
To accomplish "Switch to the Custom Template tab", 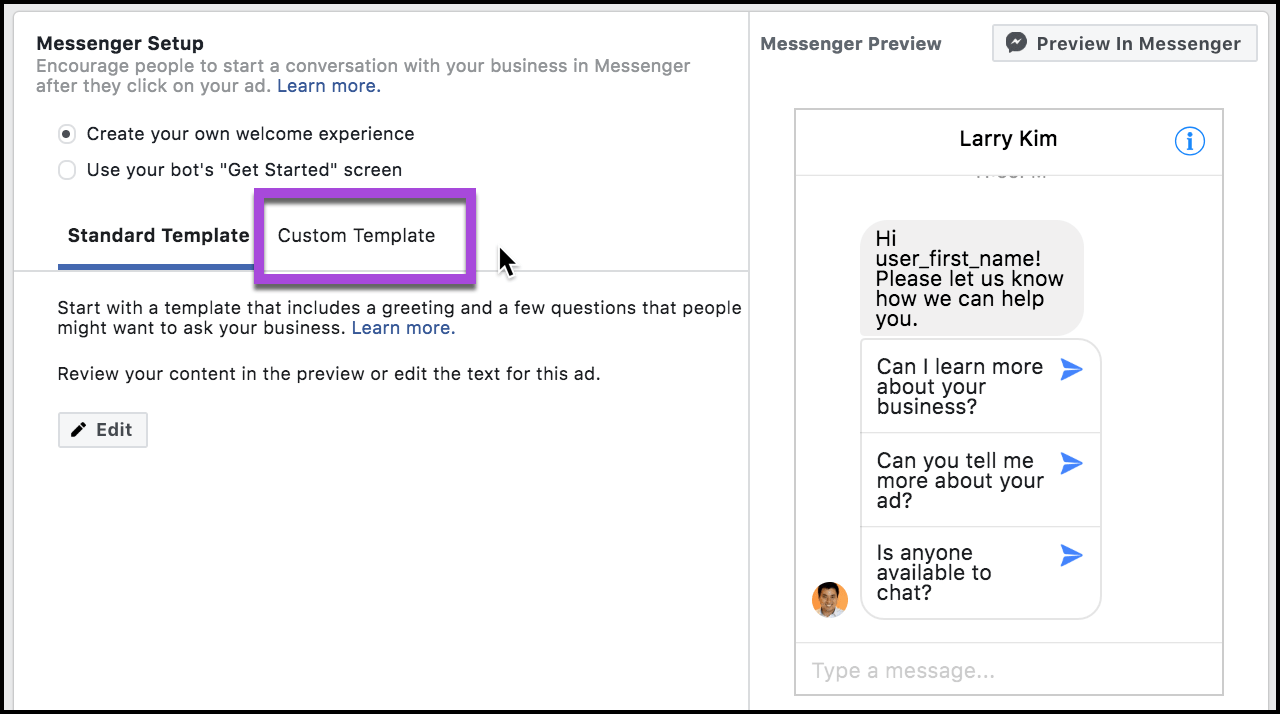I will pos(356,236).
